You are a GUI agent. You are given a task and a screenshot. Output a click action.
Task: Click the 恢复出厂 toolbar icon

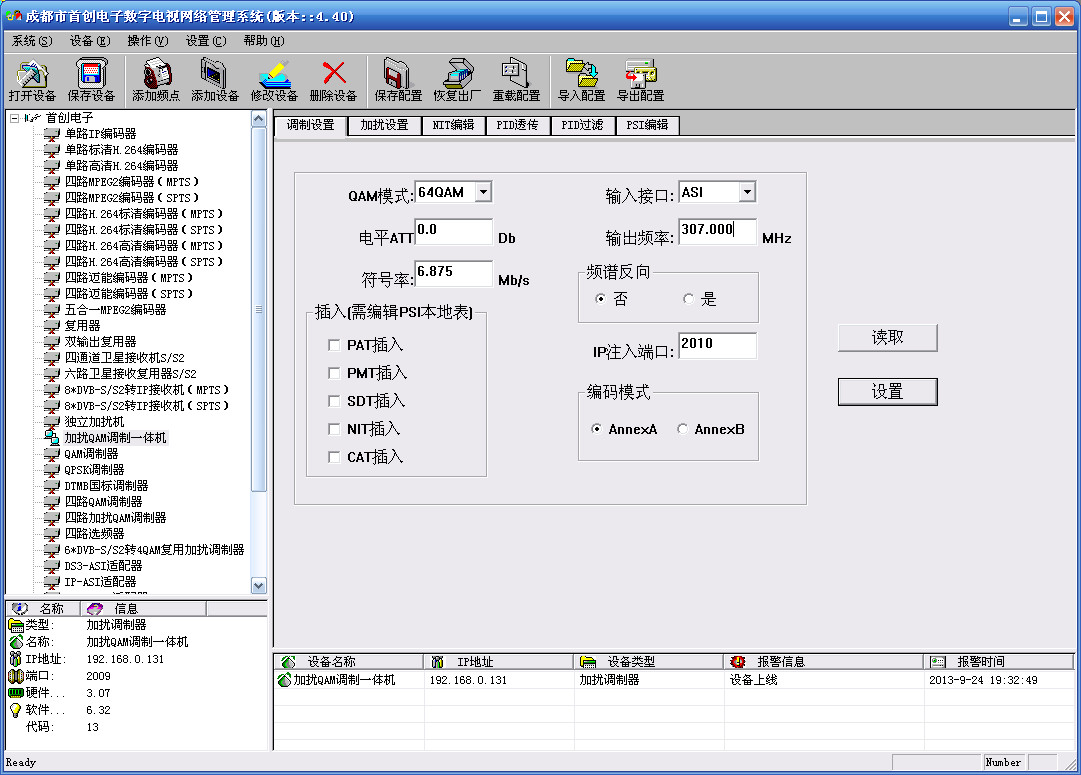pyautogui.click(x=457, y=74)
